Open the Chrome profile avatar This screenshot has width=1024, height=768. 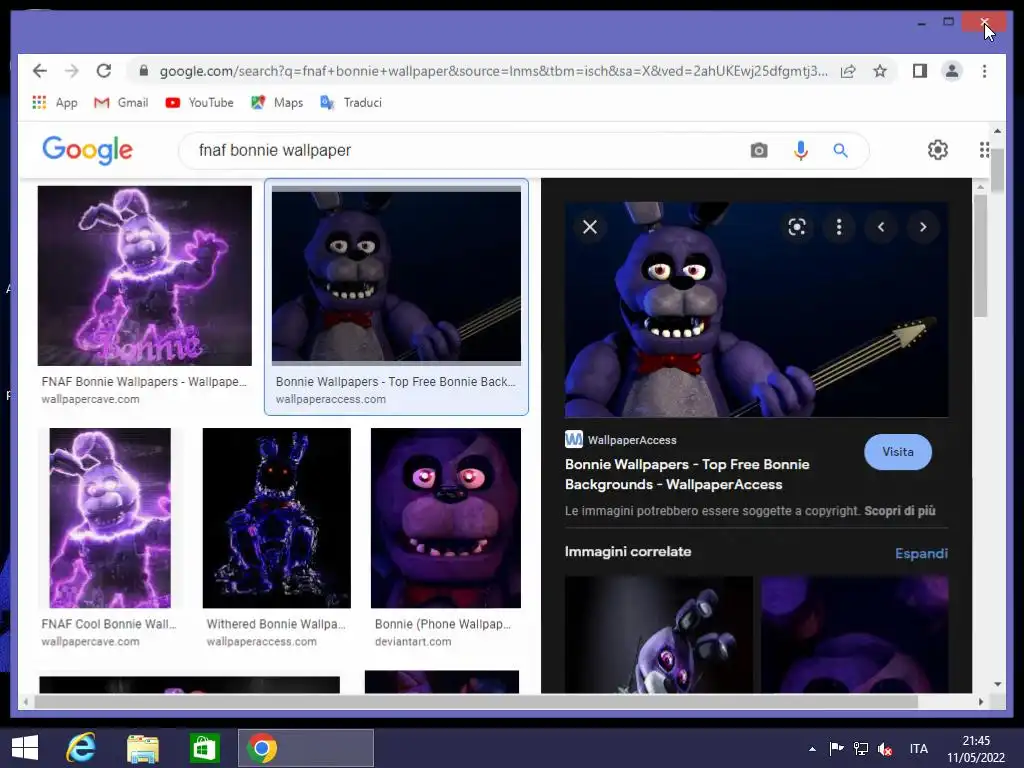pos(952,71)
